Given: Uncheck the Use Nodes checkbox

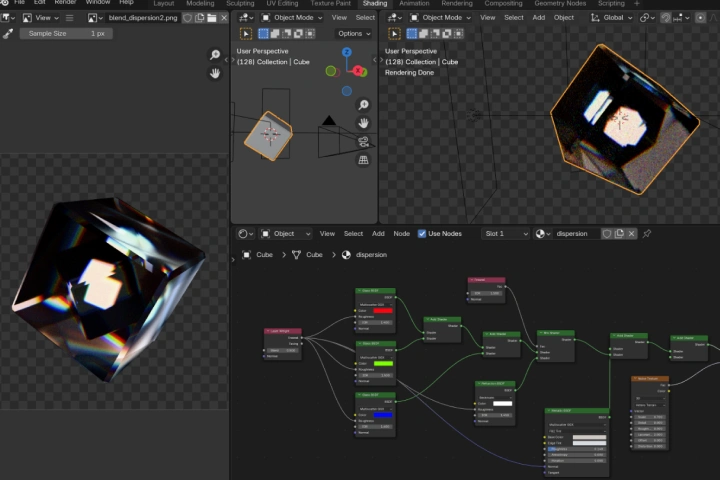Looking at the screenshot, I should [422, 234].
